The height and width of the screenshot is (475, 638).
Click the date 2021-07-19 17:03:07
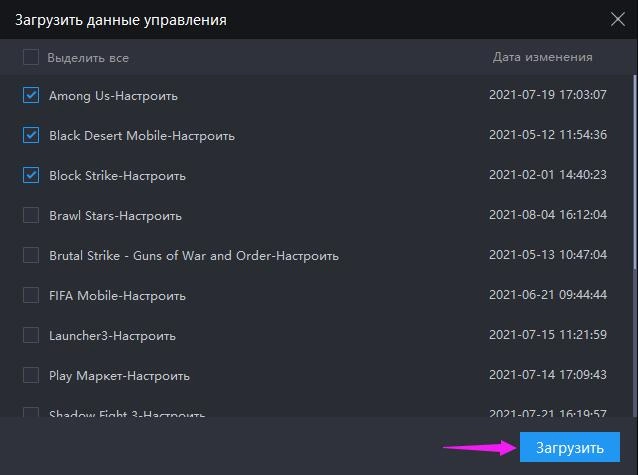[547, 96]
